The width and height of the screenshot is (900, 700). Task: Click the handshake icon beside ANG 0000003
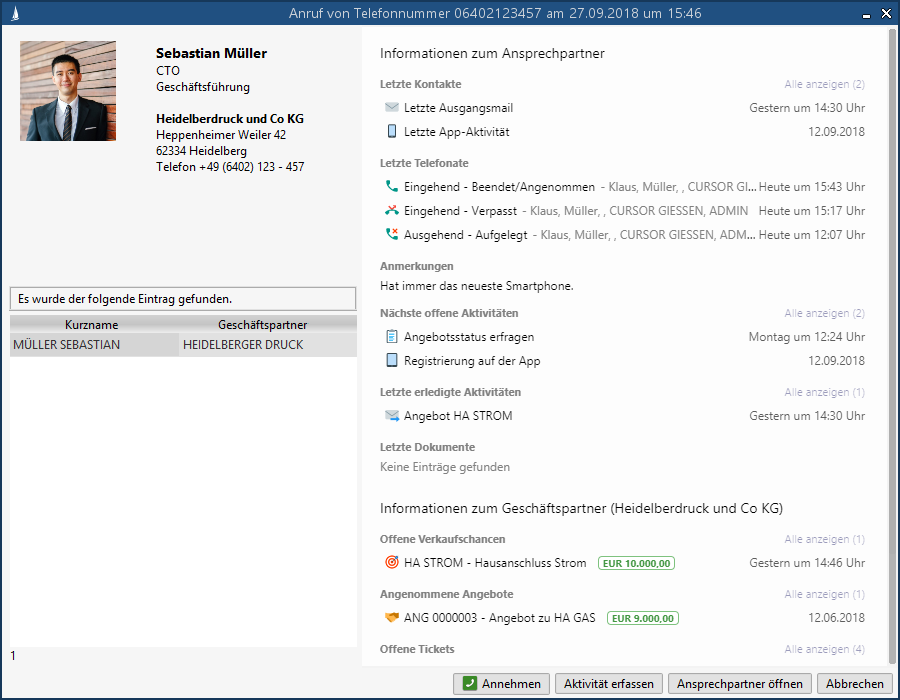[x=391, y=618]
